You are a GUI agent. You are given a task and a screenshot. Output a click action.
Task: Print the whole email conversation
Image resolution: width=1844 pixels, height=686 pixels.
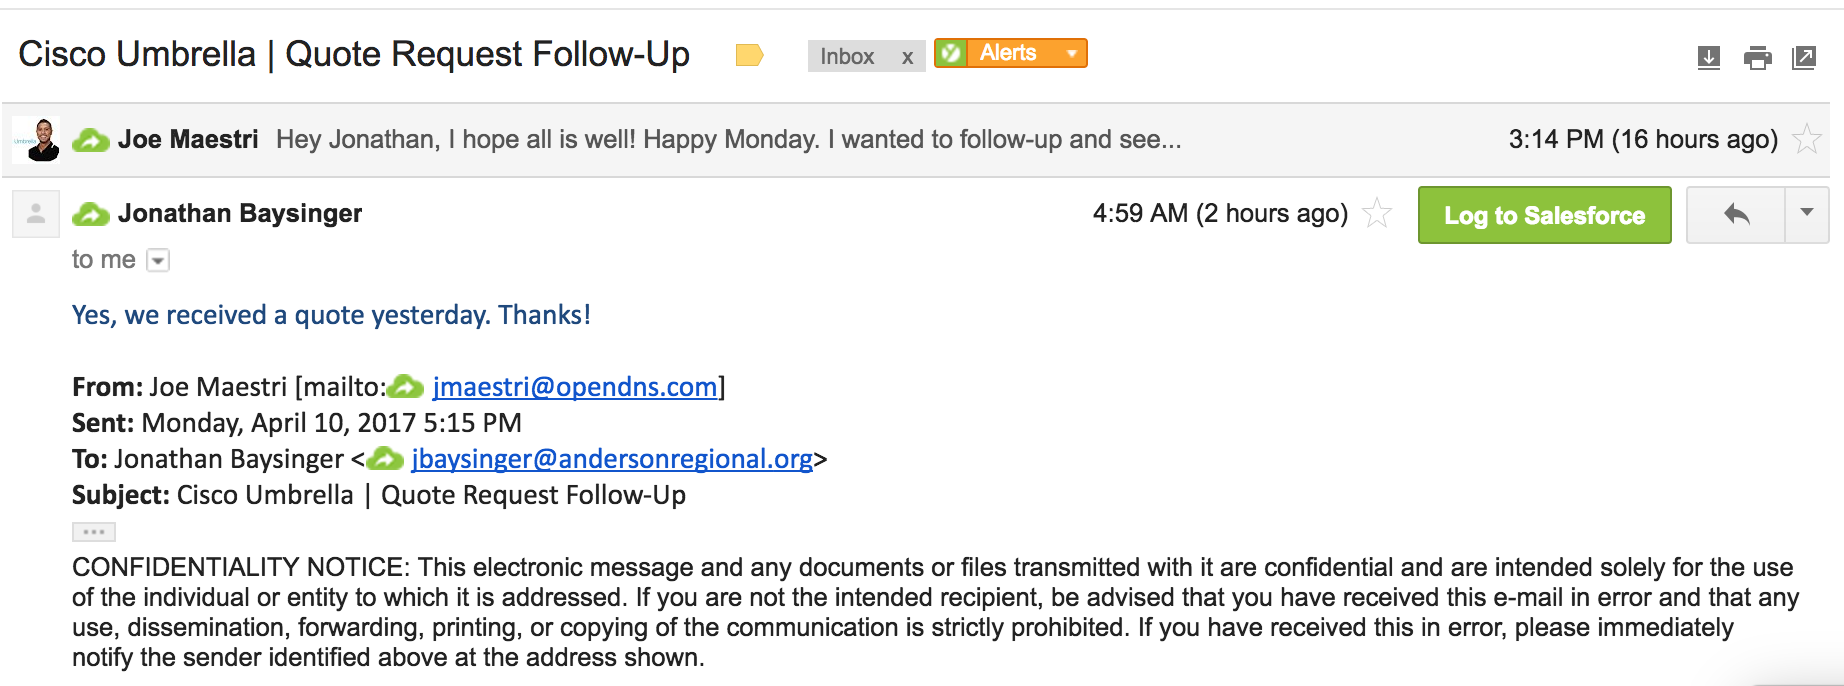click(1757, 58)
